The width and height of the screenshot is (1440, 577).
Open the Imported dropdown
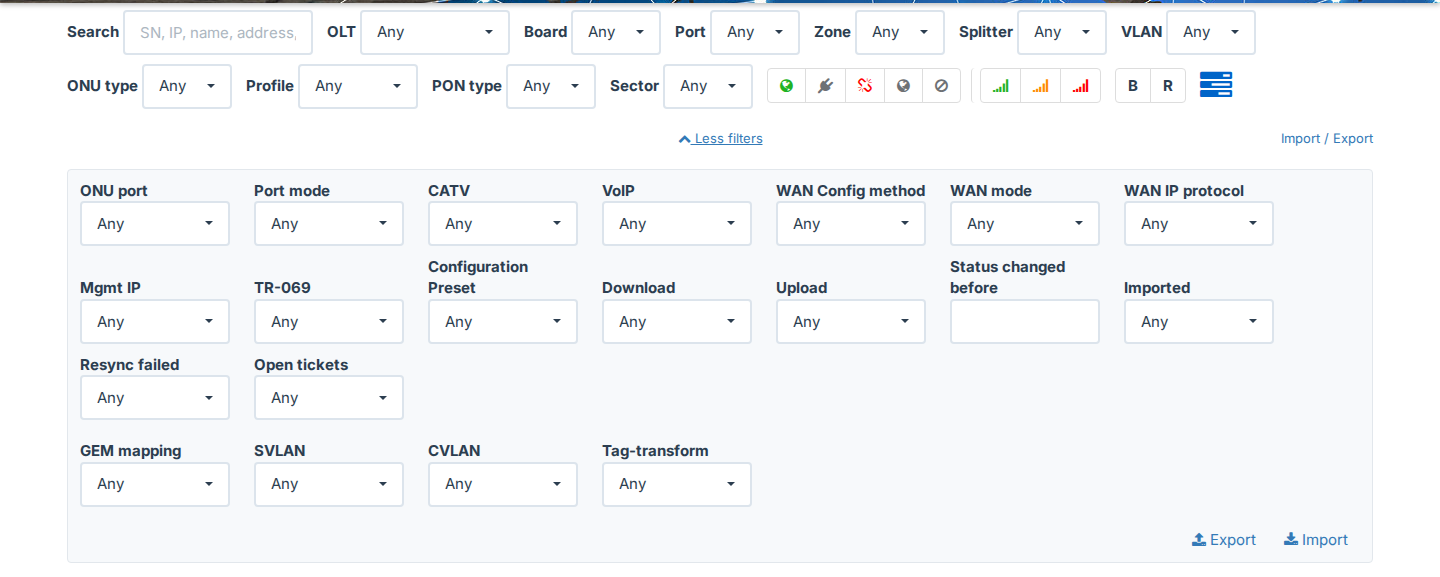1199,322
